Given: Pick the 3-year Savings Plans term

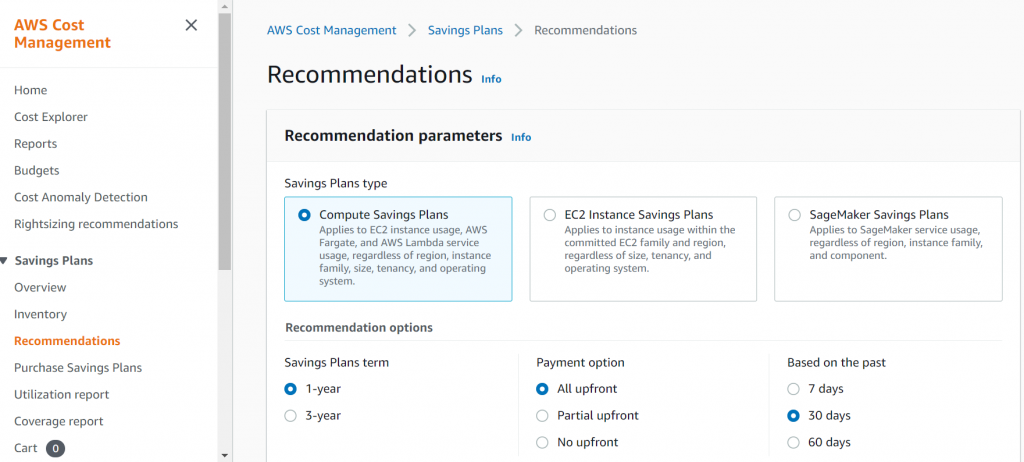Looking at the screenshot, I should tap(291, 415).
